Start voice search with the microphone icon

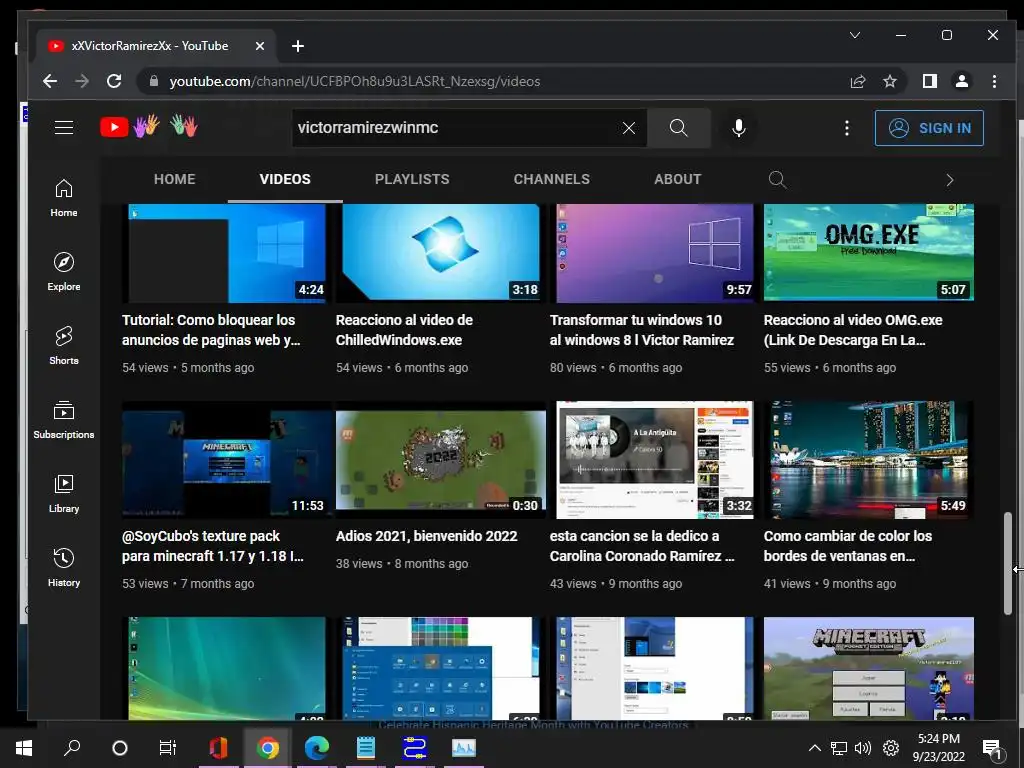coord(739,128)
